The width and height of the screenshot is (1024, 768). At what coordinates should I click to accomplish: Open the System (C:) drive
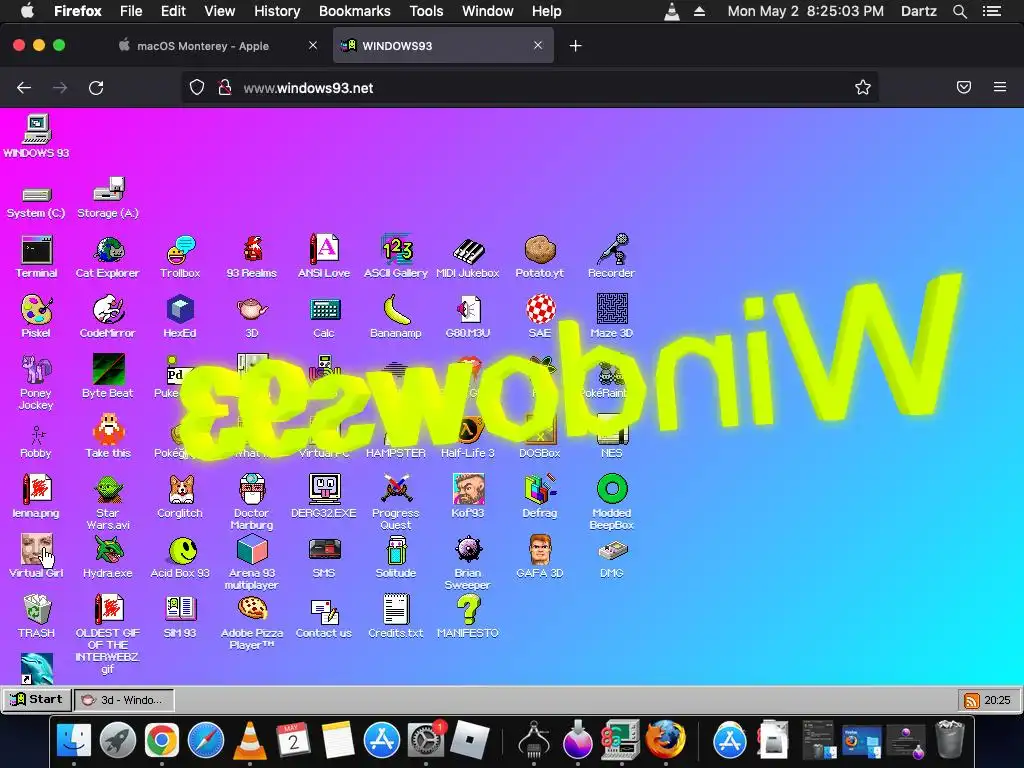pos(37,194)
